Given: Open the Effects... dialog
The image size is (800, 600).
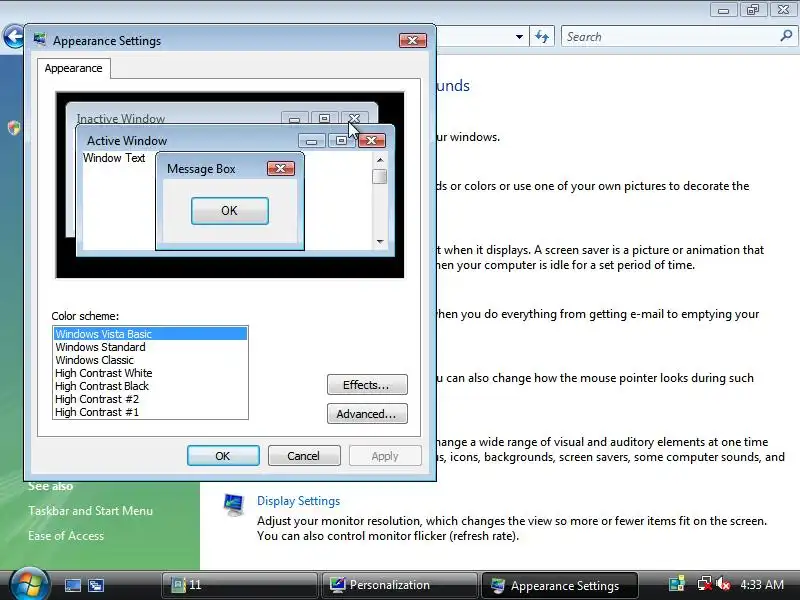Looking at the screenshot, I should [367, 385].
